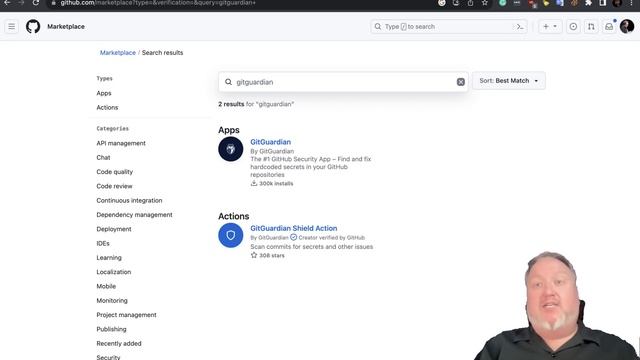The image size is (640, 360).
Task: Select the Dependency management category
Action: click(134, 215)
